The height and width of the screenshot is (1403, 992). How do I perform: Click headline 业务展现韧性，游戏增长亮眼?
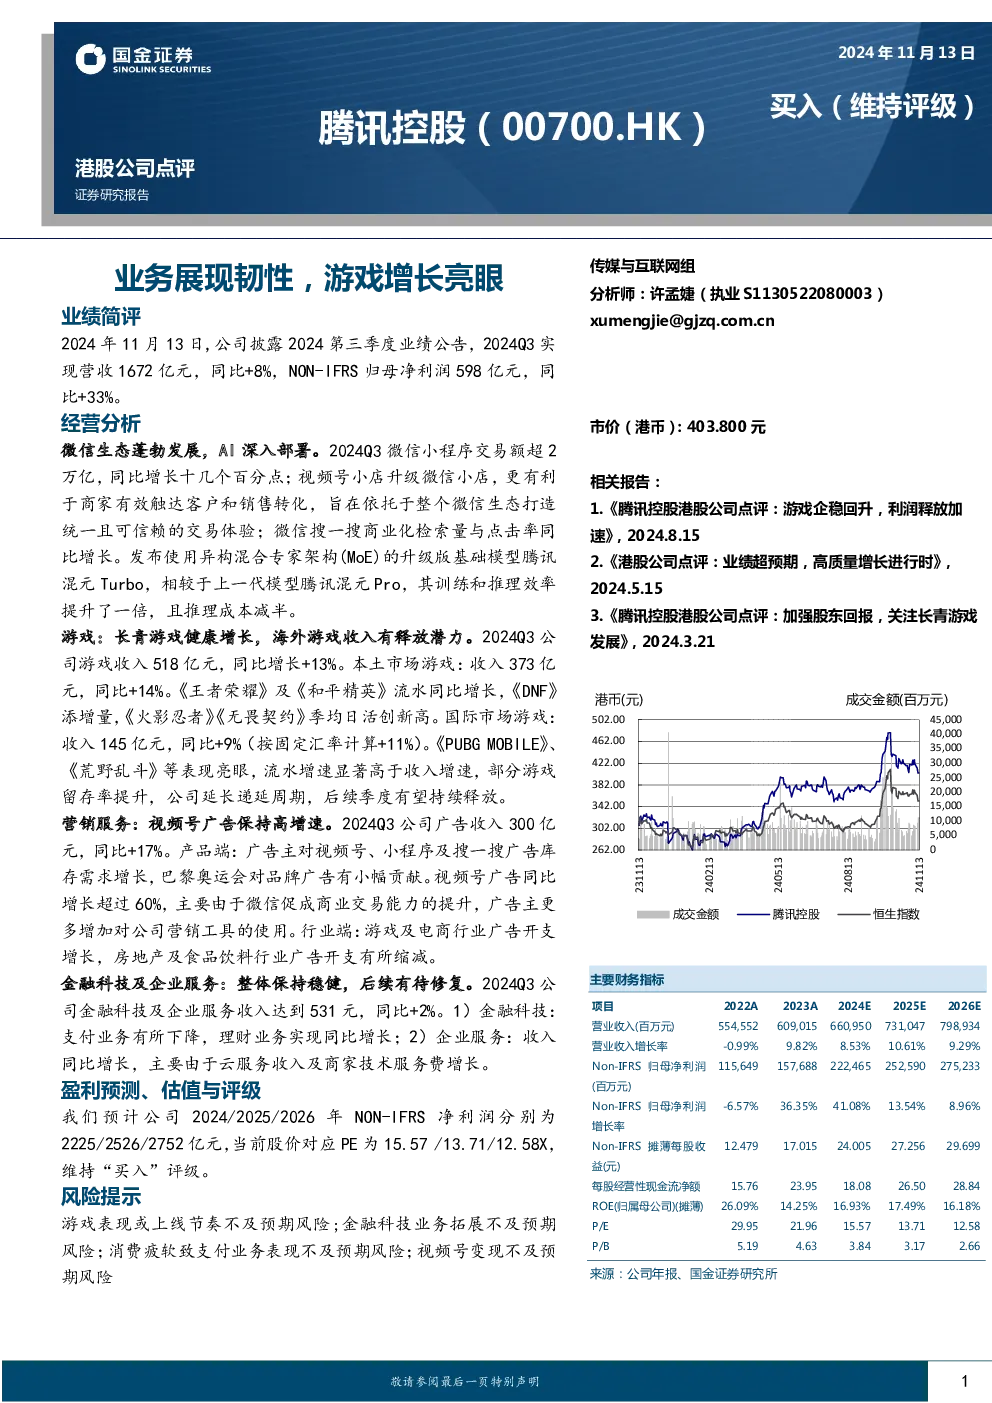click(x=309, y=278)
